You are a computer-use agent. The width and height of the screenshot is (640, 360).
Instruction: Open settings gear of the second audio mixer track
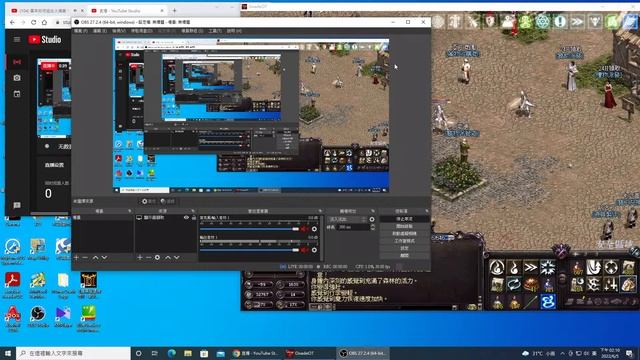pos(314,250)
